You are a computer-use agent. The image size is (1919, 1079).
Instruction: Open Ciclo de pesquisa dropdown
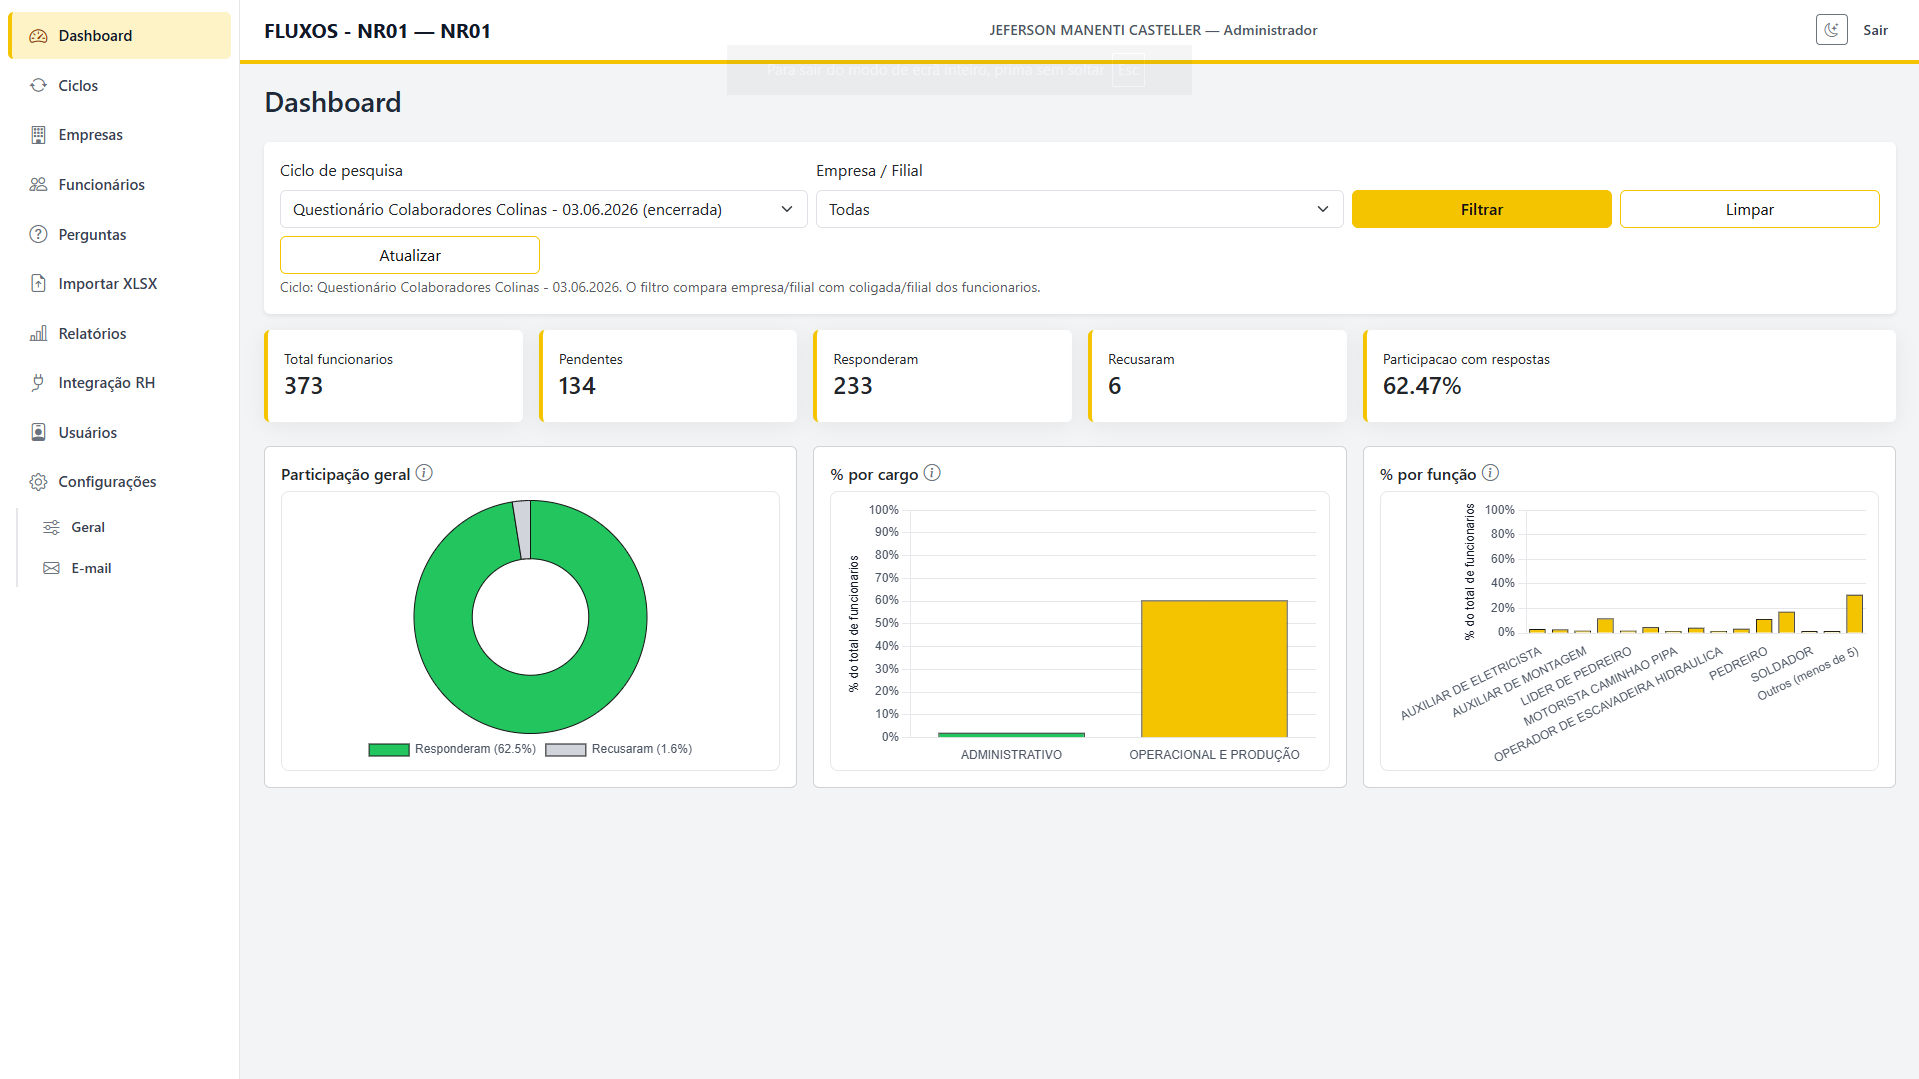click(543, 209)
